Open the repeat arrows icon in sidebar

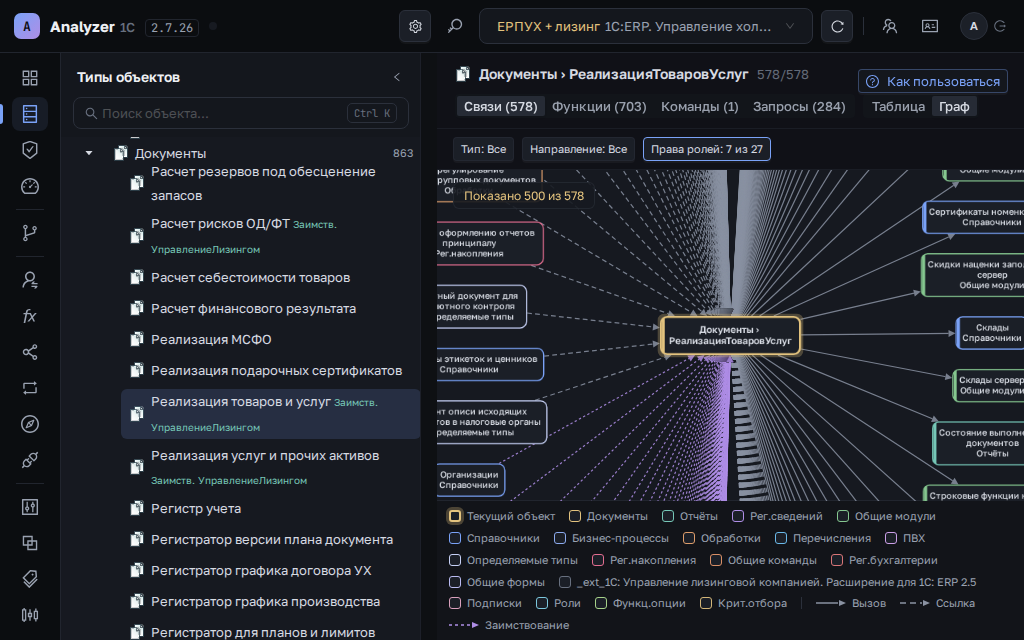[30, 388]
